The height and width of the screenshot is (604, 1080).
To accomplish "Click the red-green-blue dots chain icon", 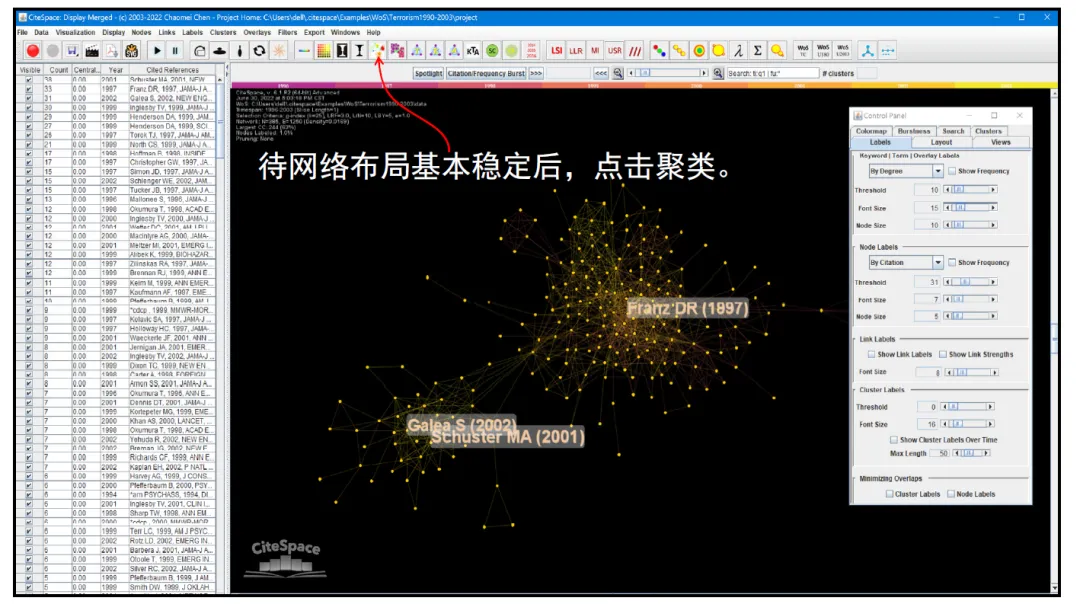I will tap(659, 50).
